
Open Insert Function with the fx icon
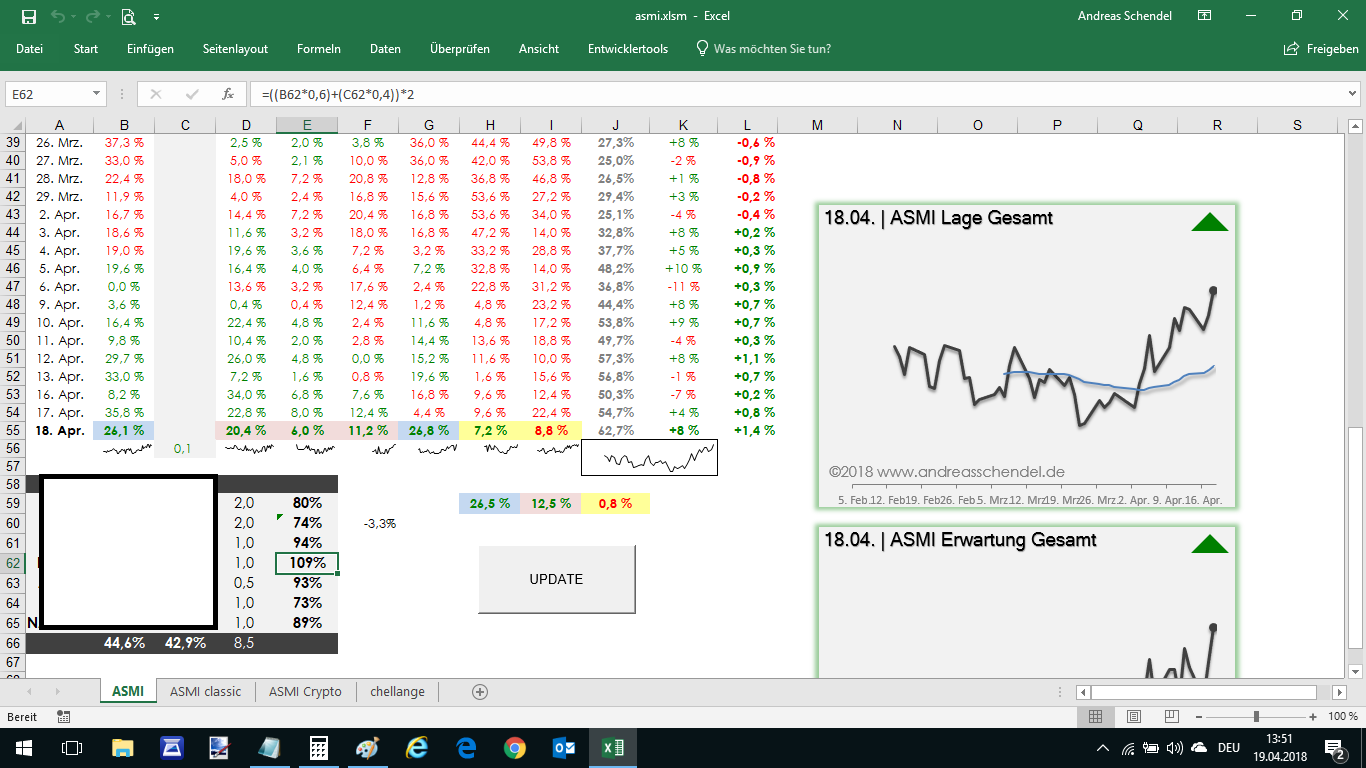pyautogui.click(x=227, y=93)
